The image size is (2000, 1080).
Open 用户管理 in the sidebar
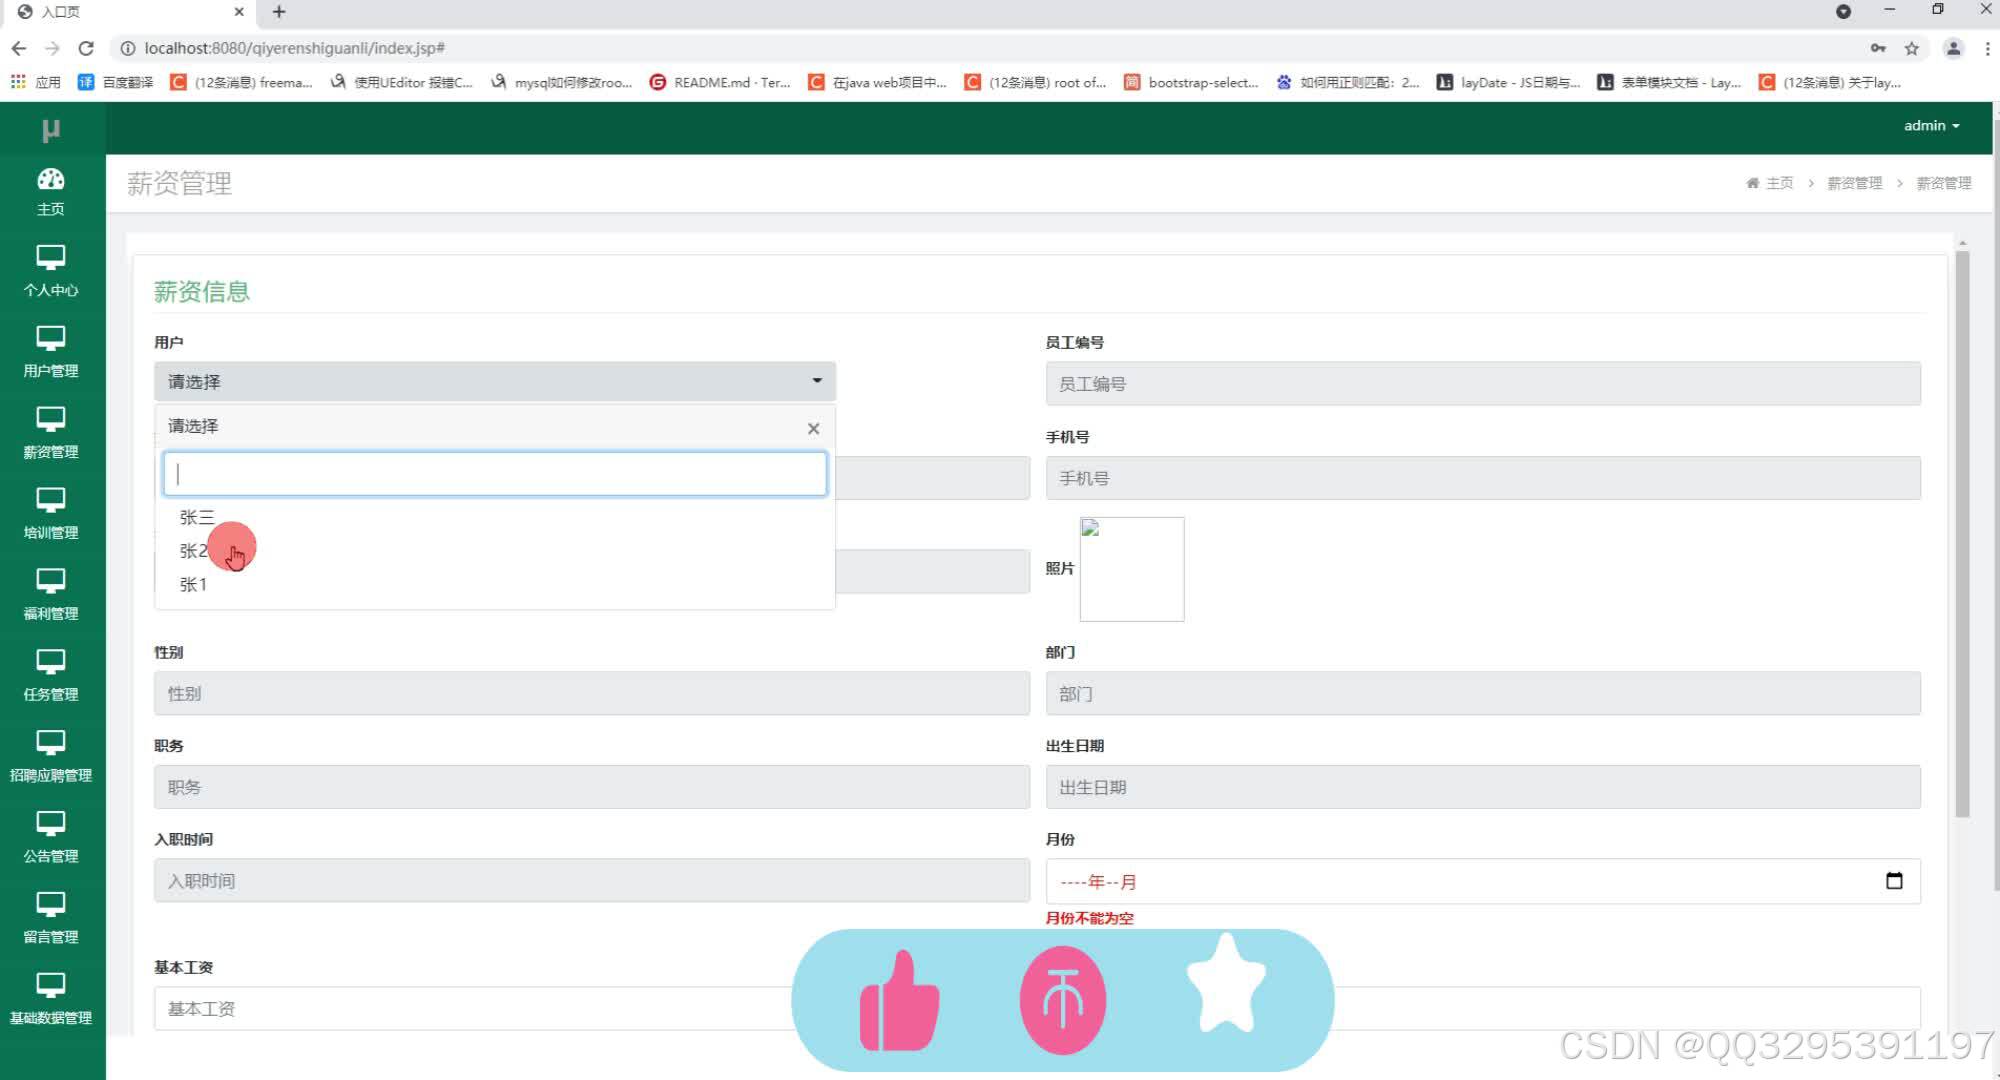pos(51,352)
